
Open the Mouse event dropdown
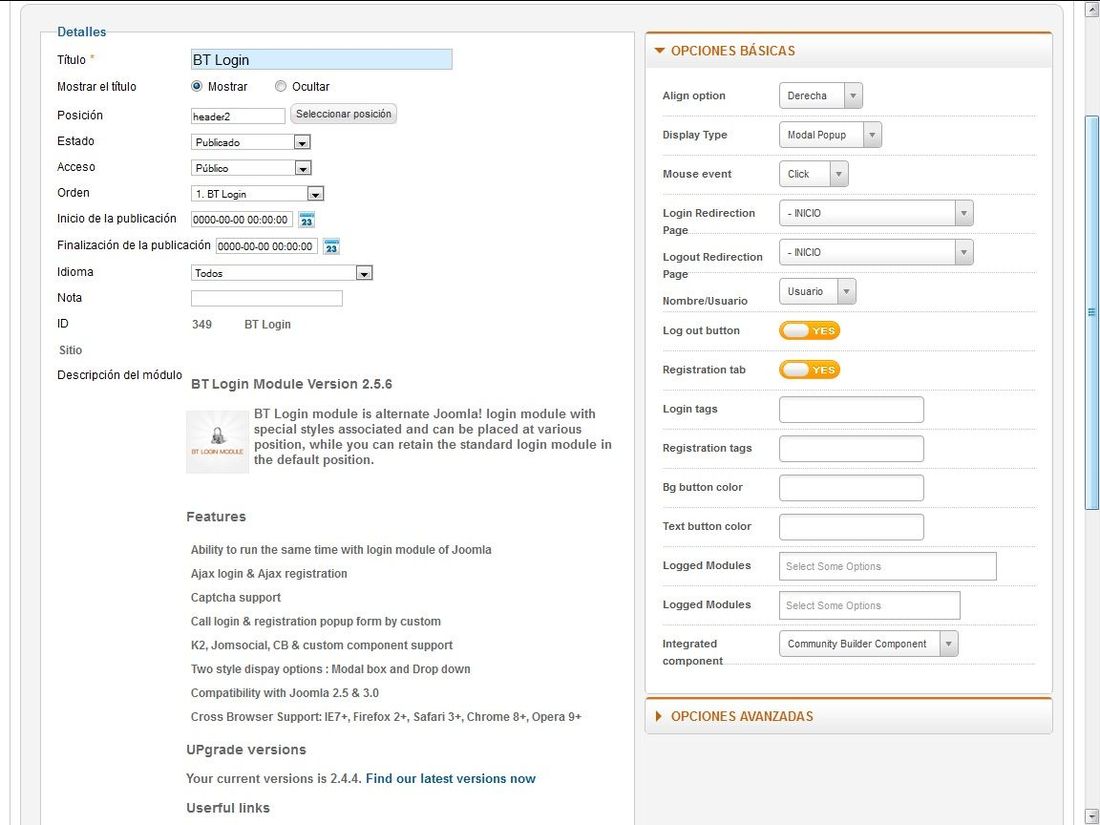[814, 174]
